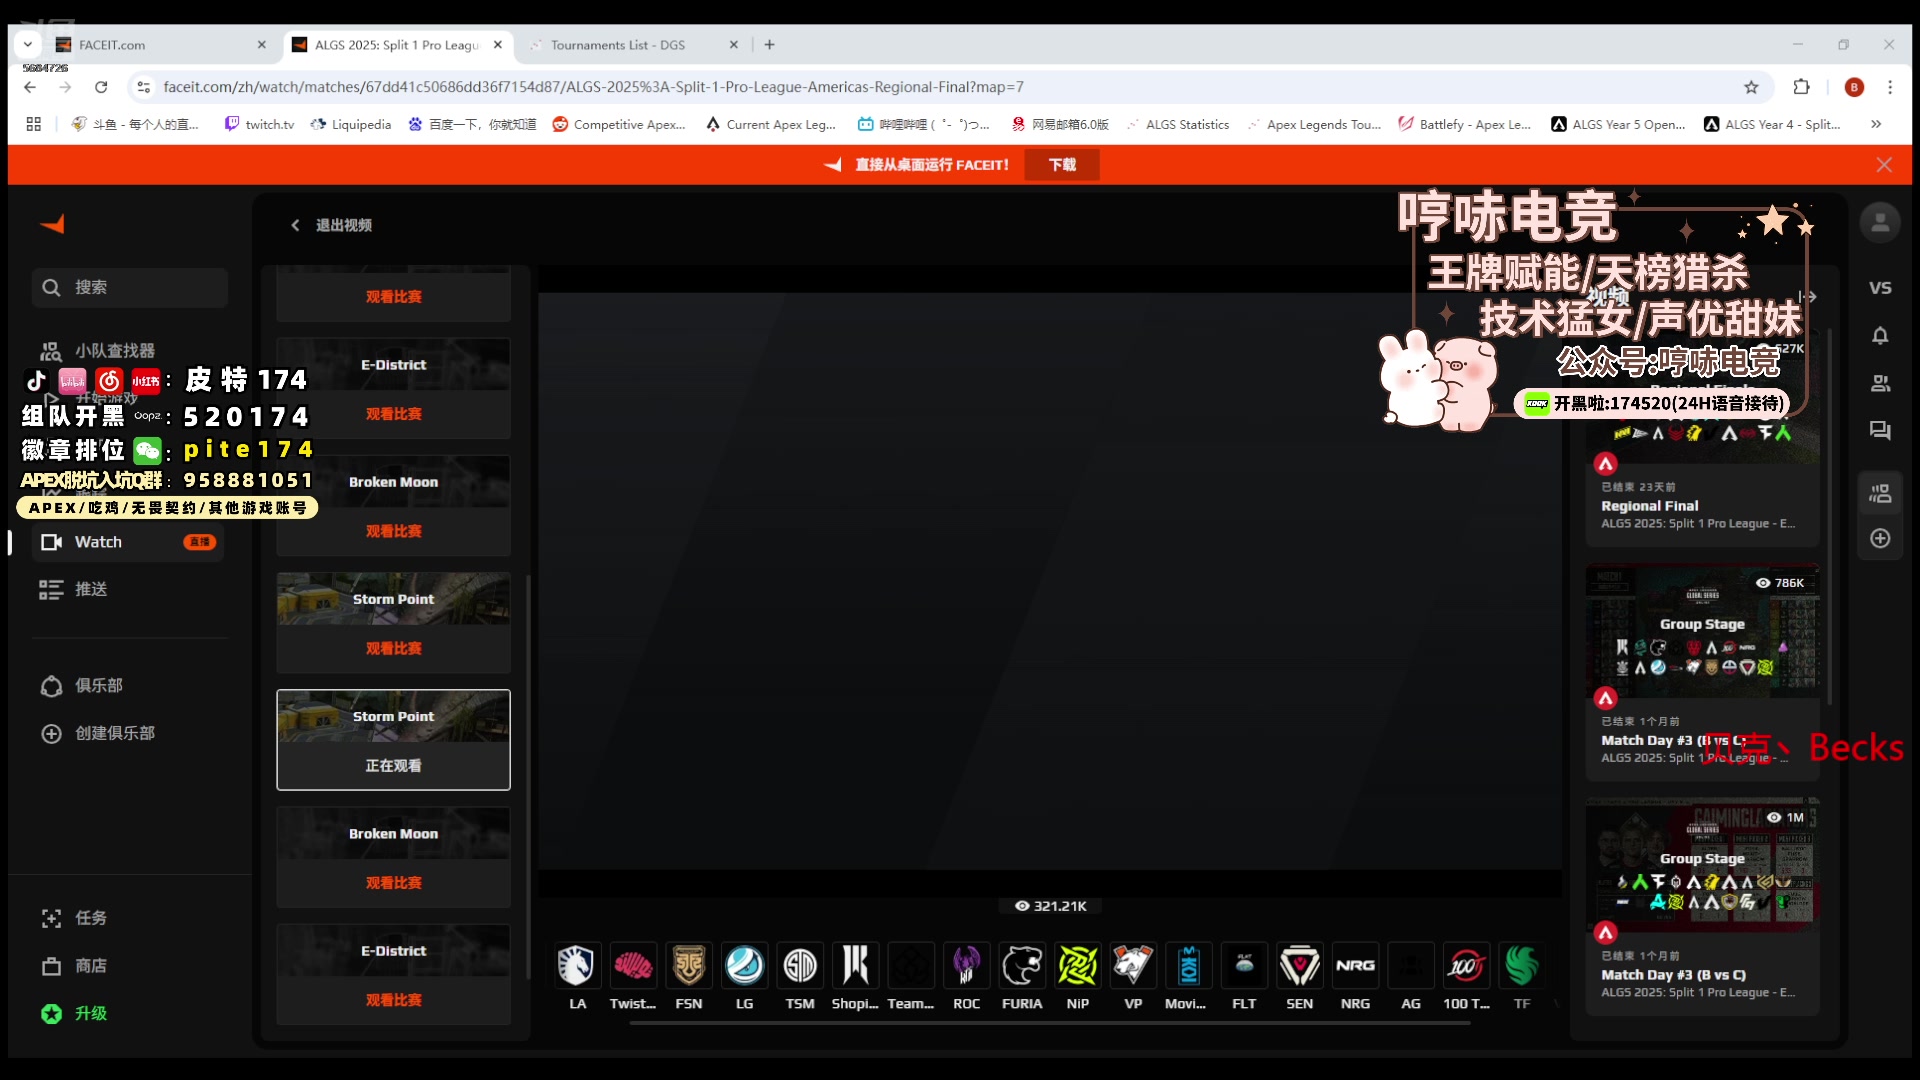Bookmark this page with the star
Image resolution: width=1920 pixels, height=1080 pixels.
click(1751, 87)
